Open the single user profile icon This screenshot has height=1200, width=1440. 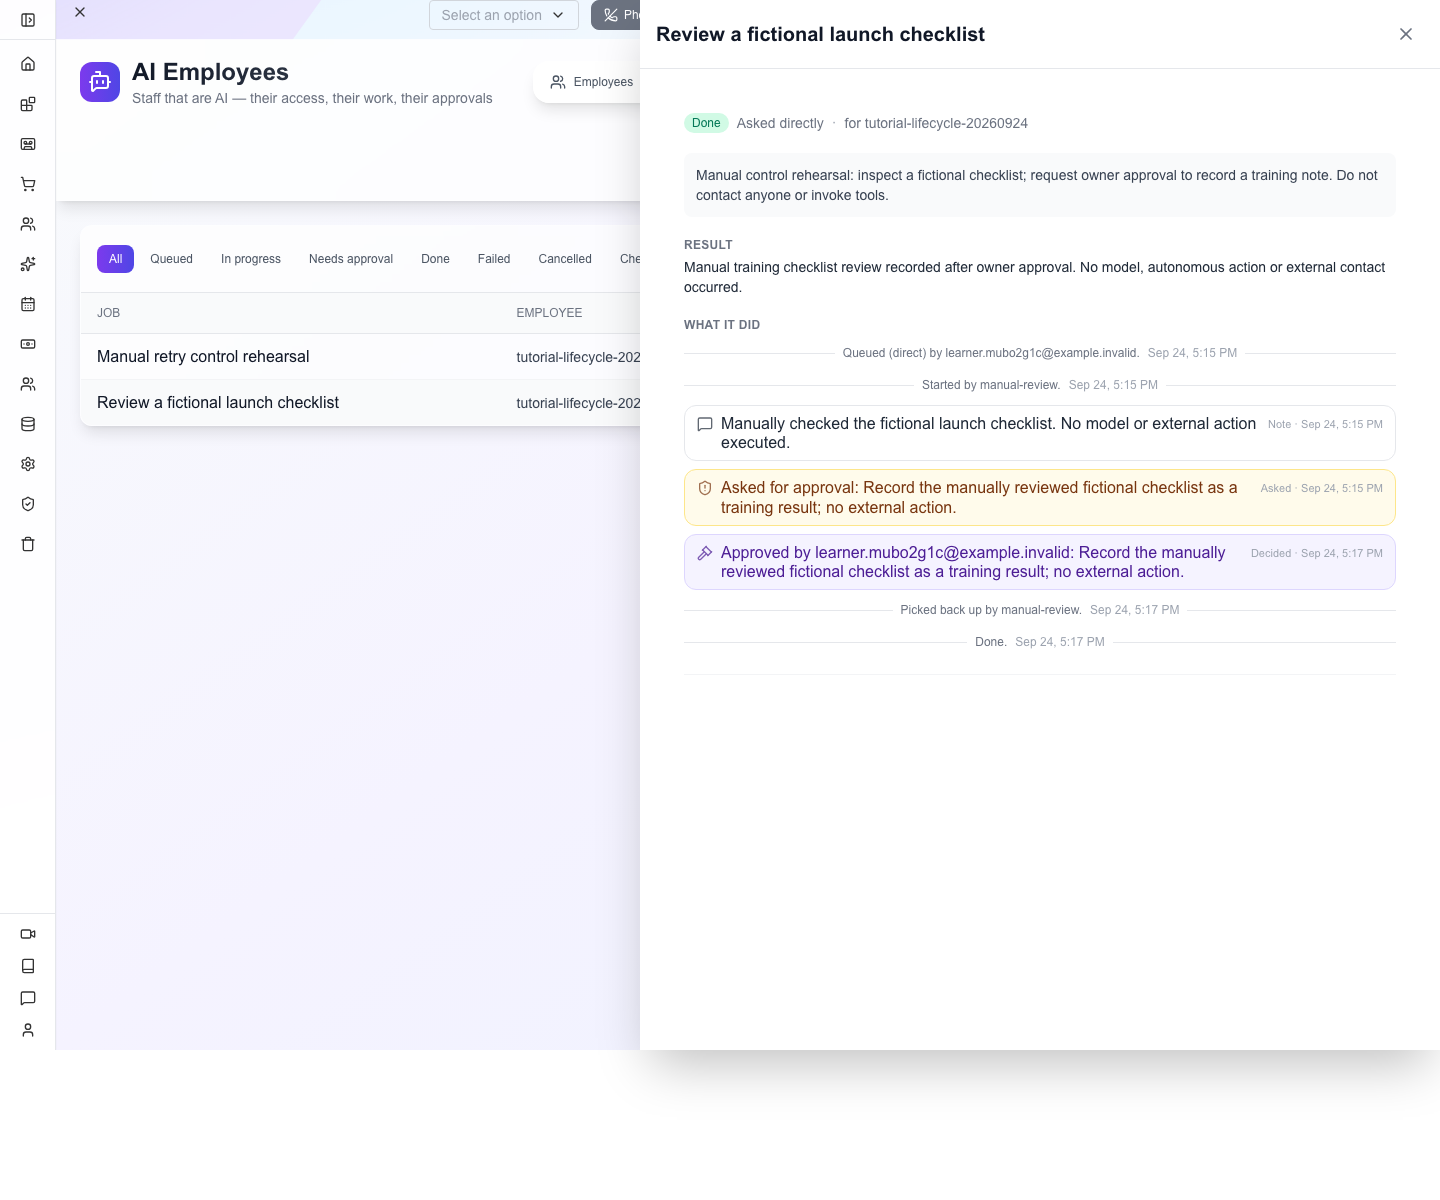coord(28,1030)
